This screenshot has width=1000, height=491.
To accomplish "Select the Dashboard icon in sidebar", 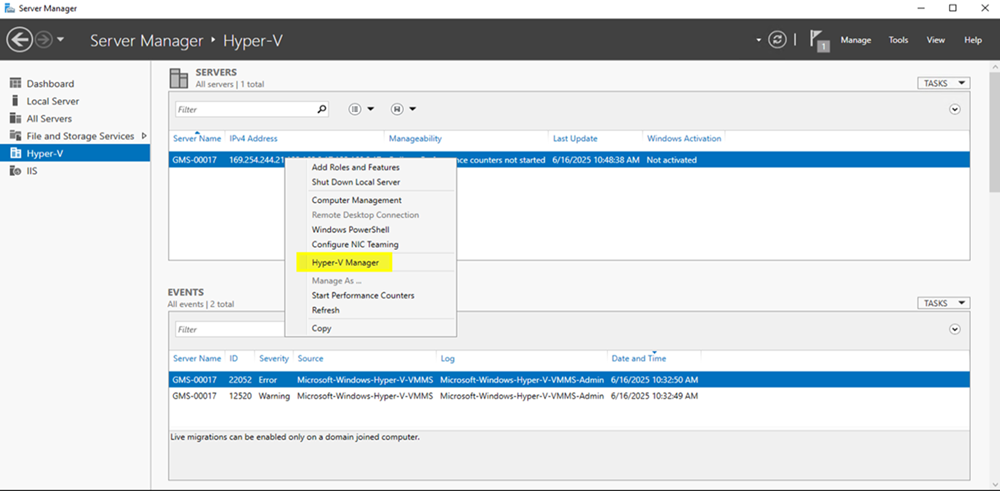I will coord(16,84).
